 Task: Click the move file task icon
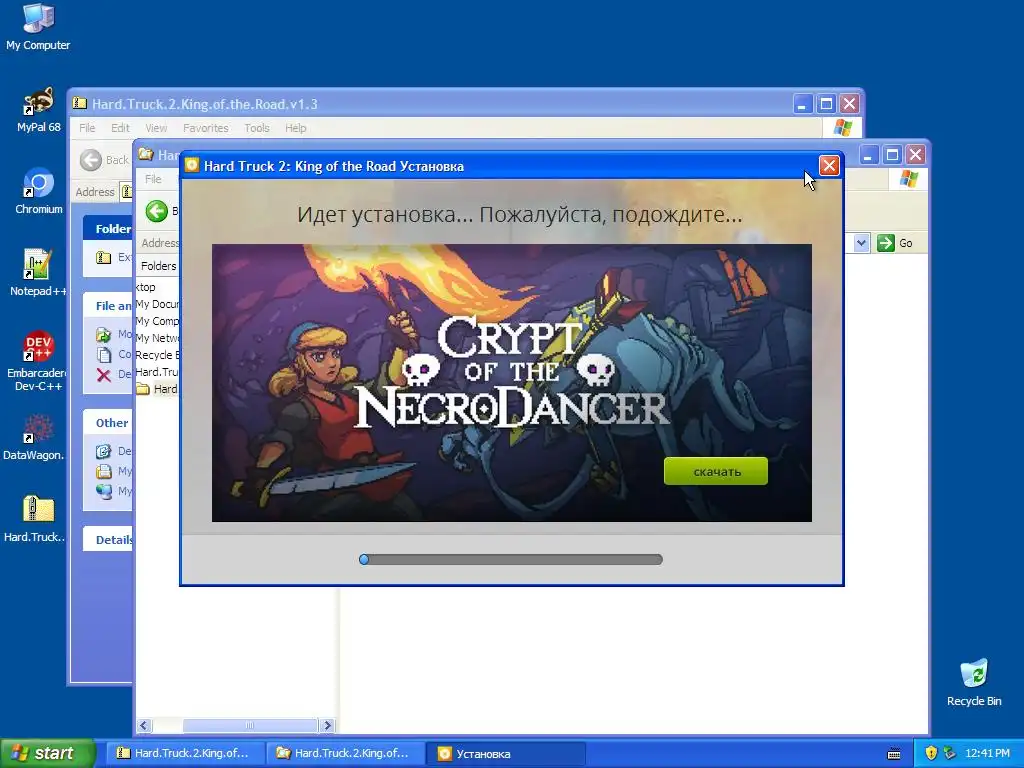click(104, 334)
